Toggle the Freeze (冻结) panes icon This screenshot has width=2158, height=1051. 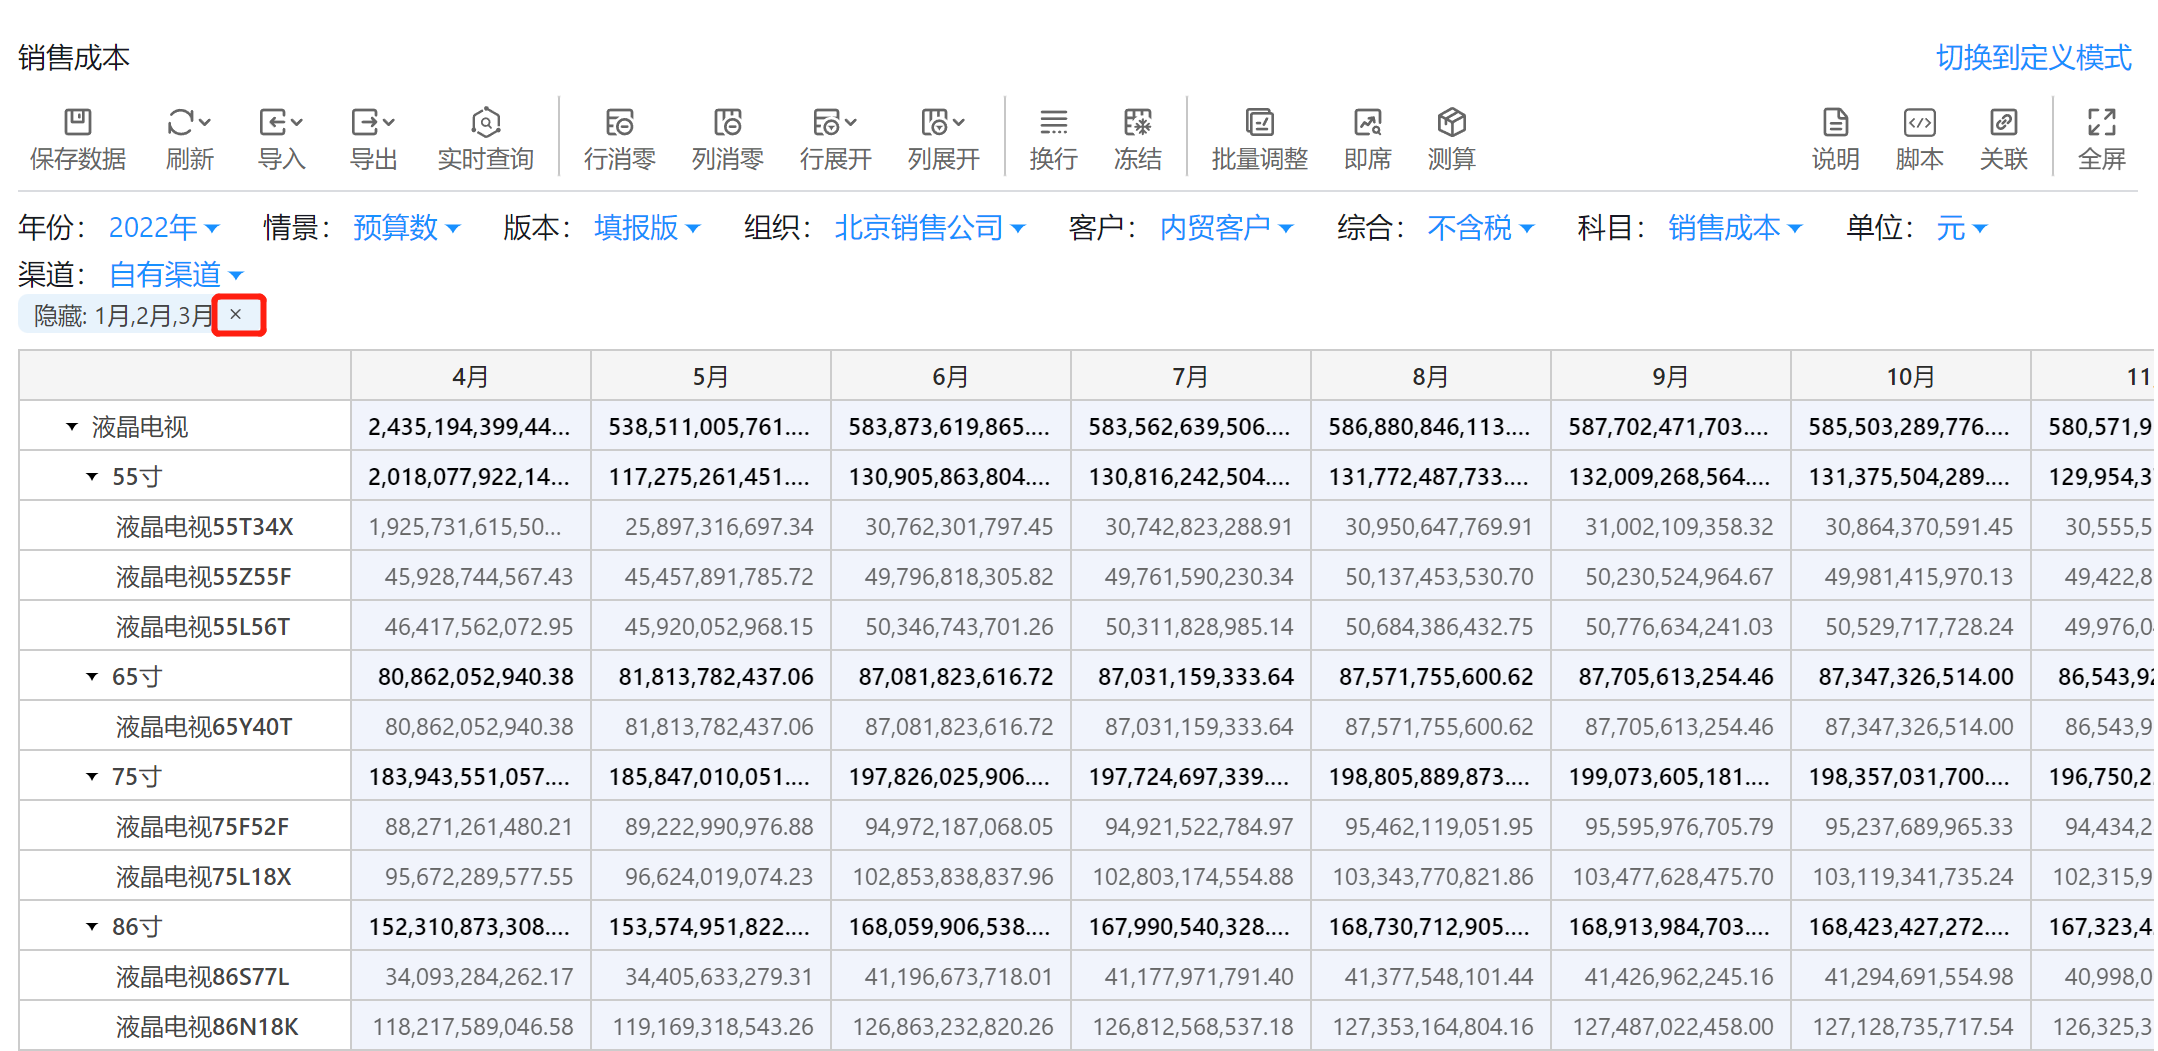(x=1137, y=123)
